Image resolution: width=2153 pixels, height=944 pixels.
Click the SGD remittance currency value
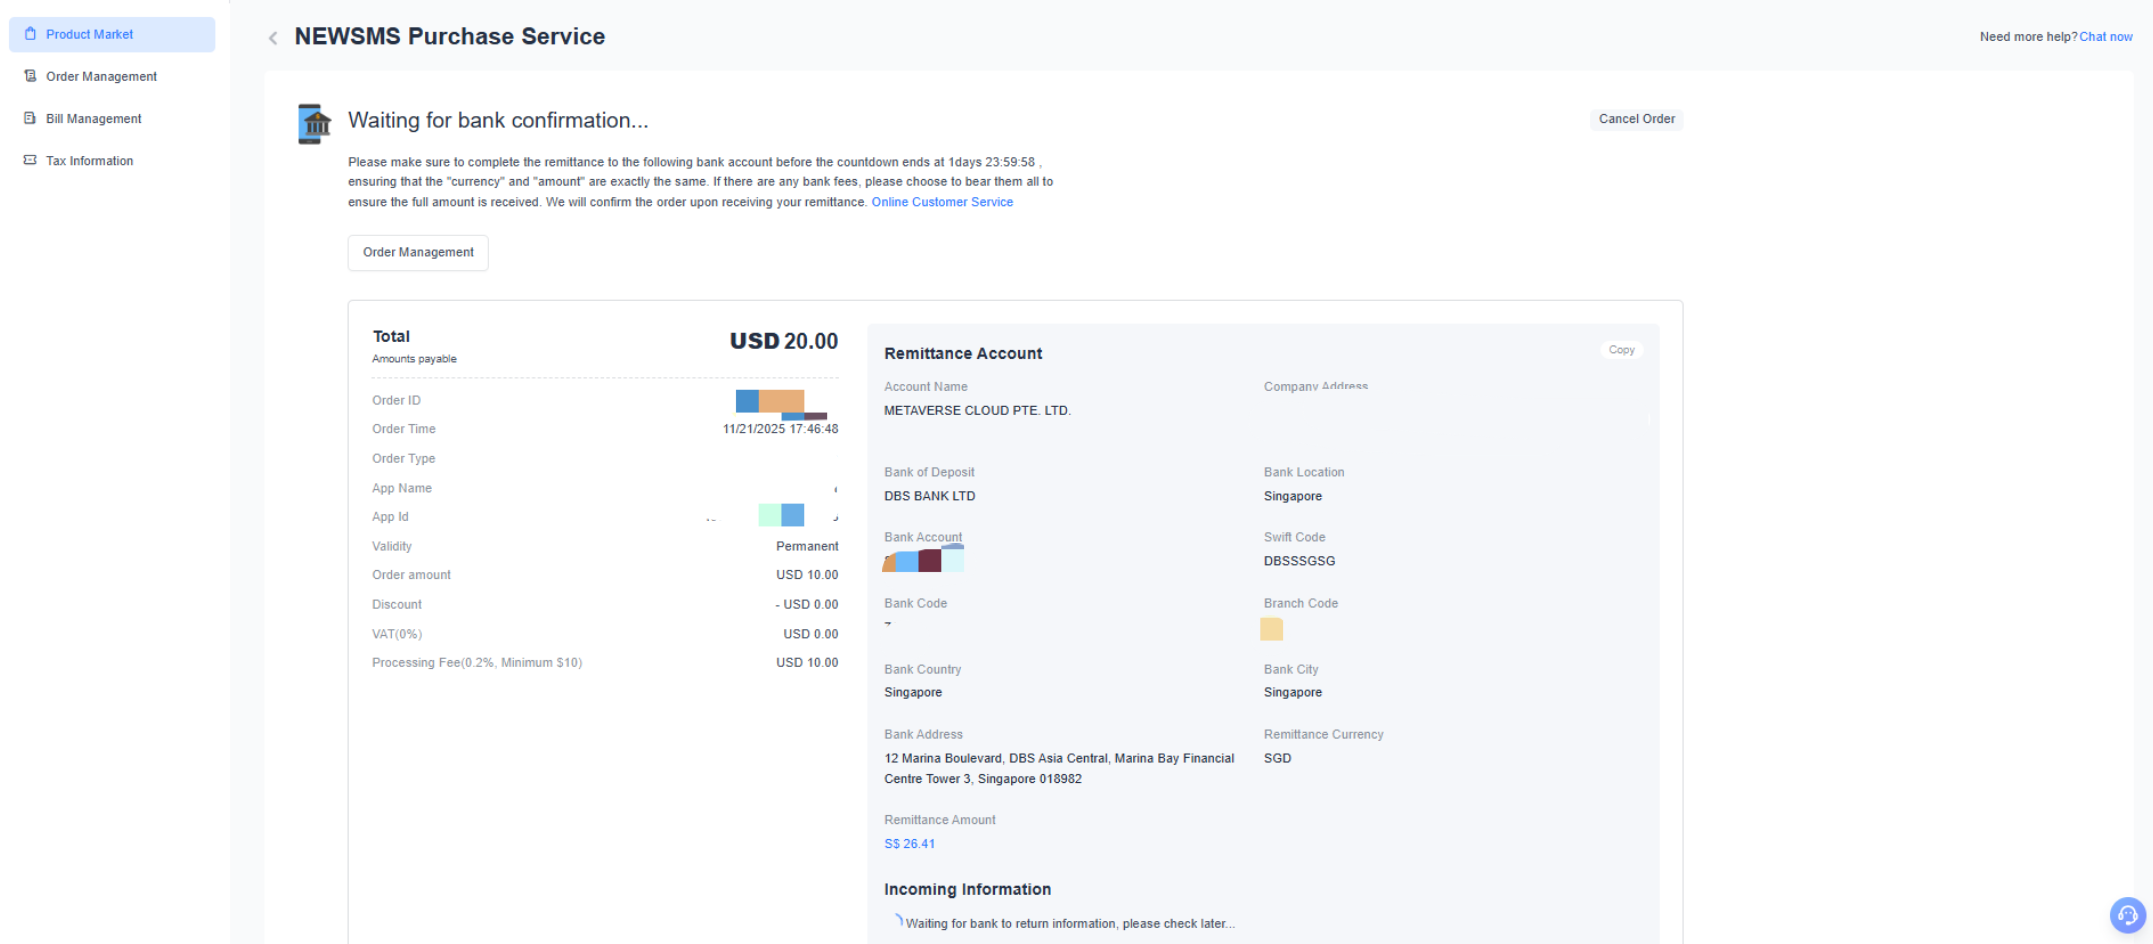click(1277, 758)
